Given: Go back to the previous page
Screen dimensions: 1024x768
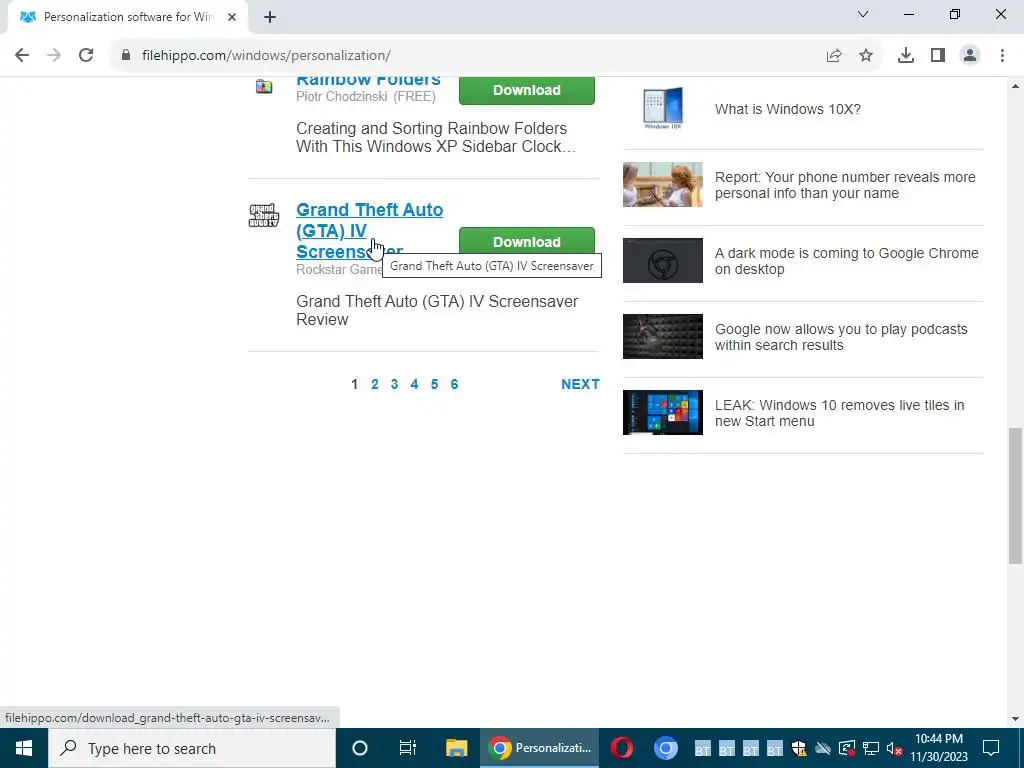Looking at the screenshot, I should [22, 55].
